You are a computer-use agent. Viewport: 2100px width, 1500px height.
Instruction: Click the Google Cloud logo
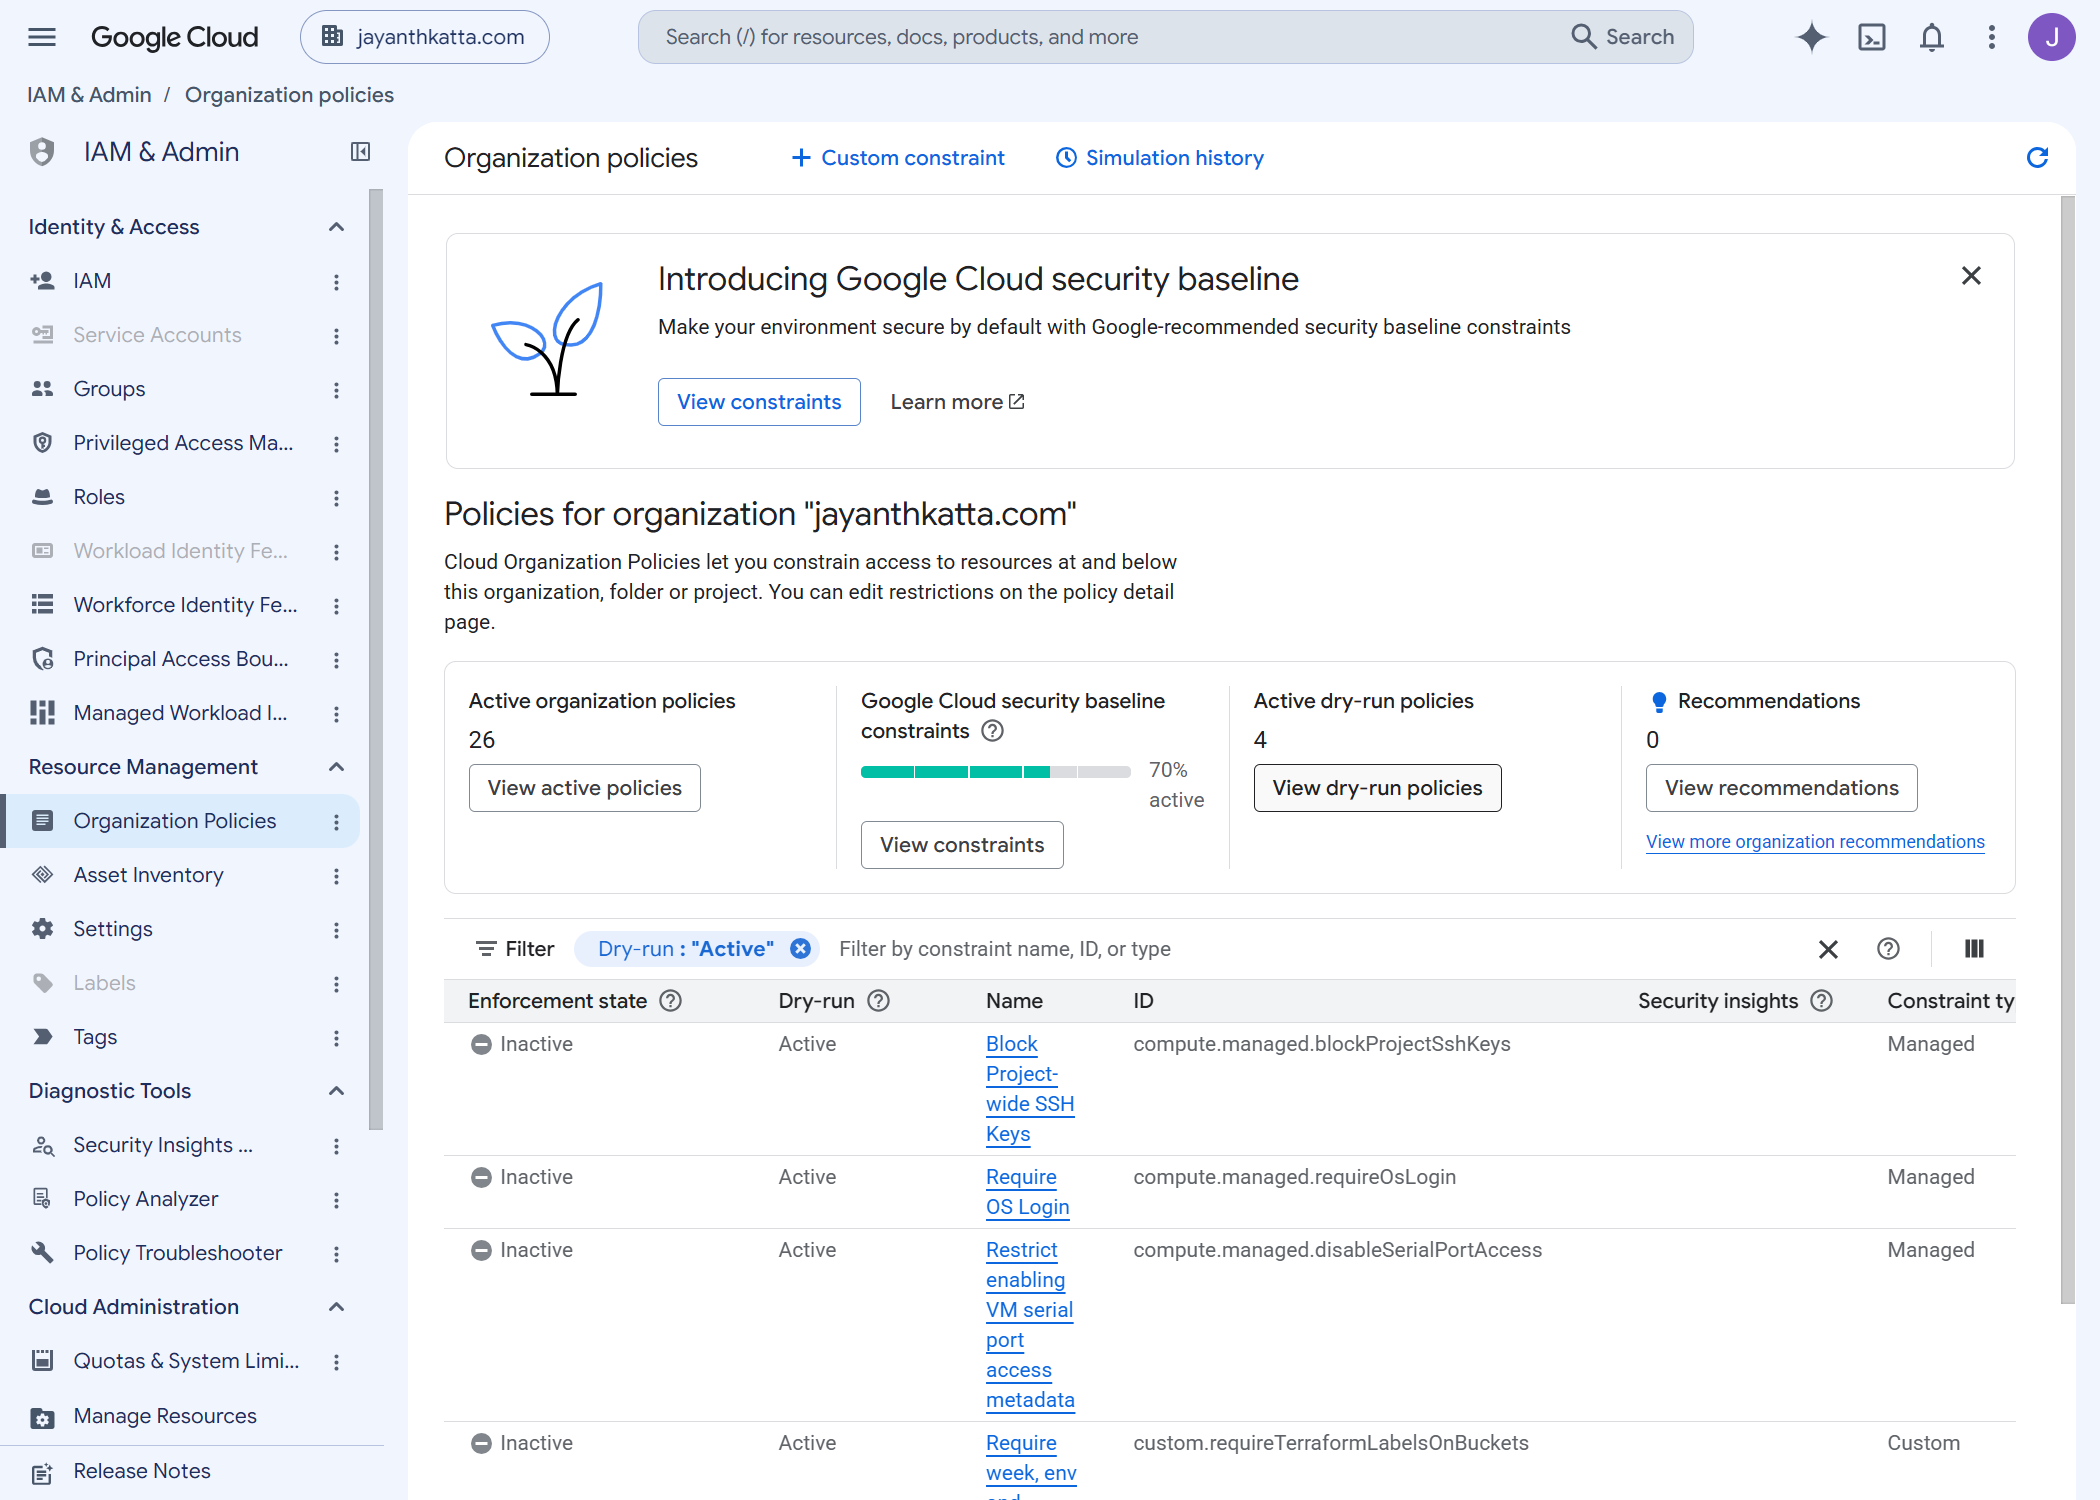tap(174, 37)
